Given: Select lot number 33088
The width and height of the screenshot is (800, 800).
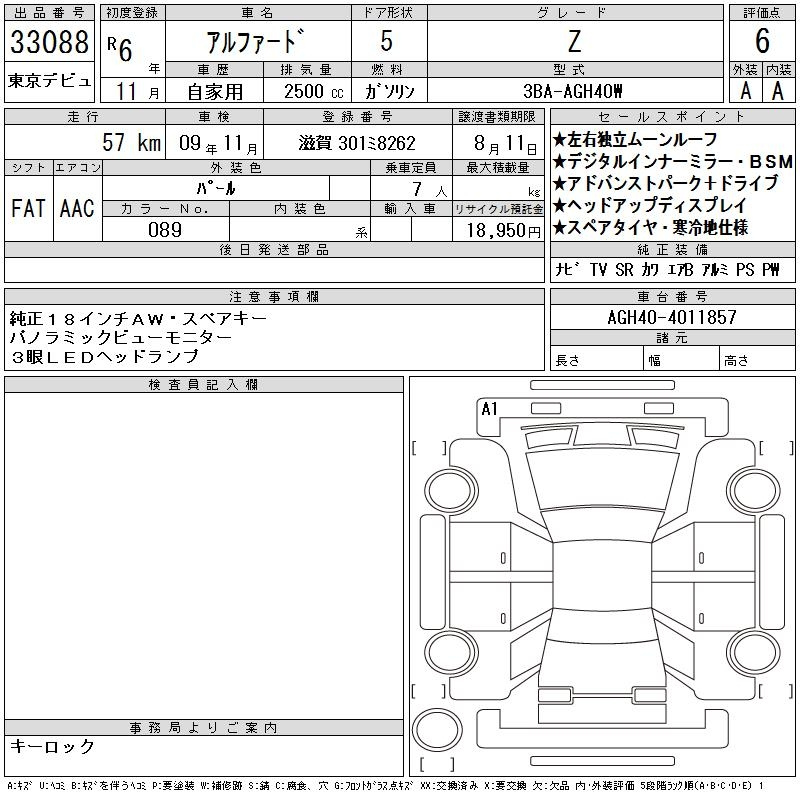Looking at the screenshot, I should tap(49, 42).
